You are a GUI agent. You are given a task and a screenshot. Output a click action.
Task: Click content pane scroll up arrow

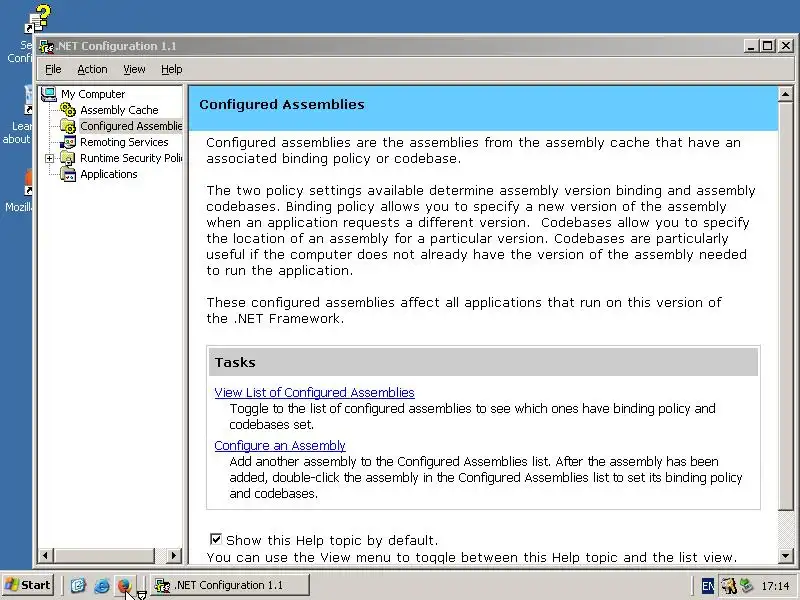coord(786,94)
